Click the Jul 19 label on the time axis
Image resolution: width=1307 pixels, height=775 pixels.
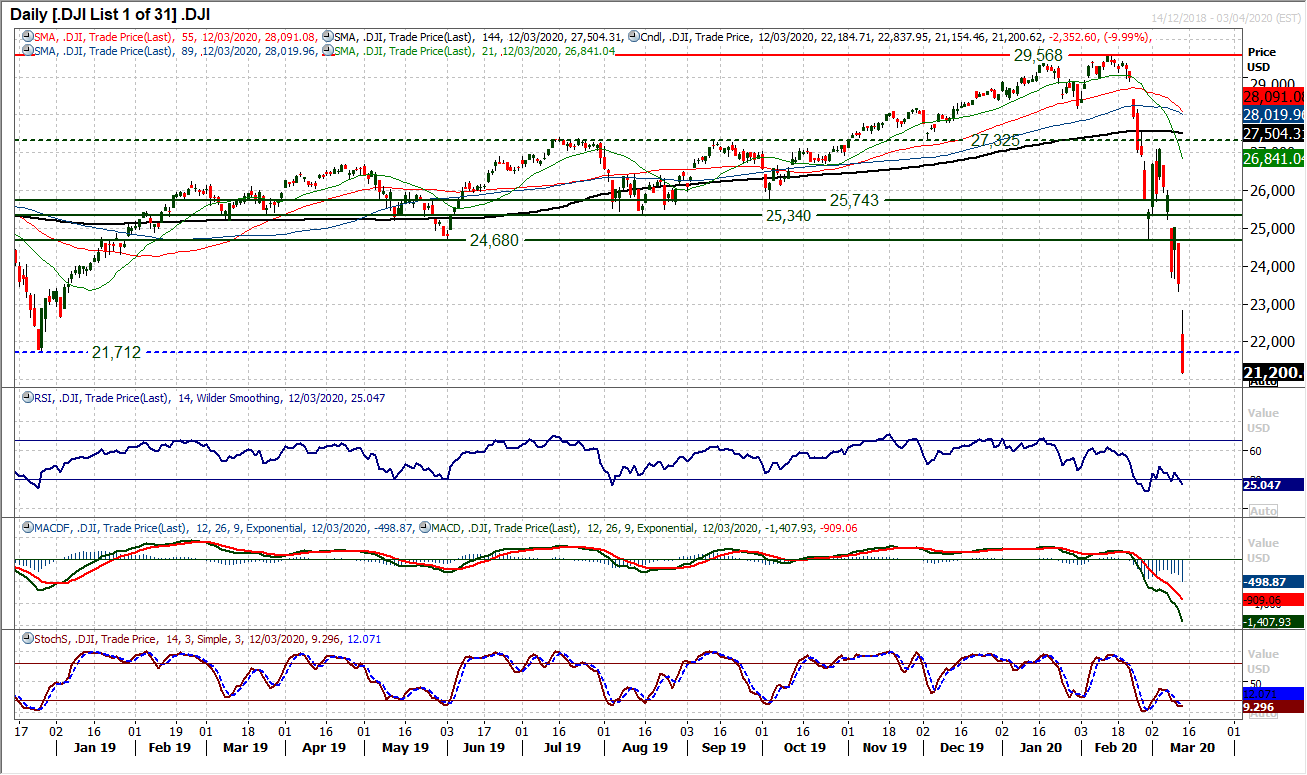[561, 747]
